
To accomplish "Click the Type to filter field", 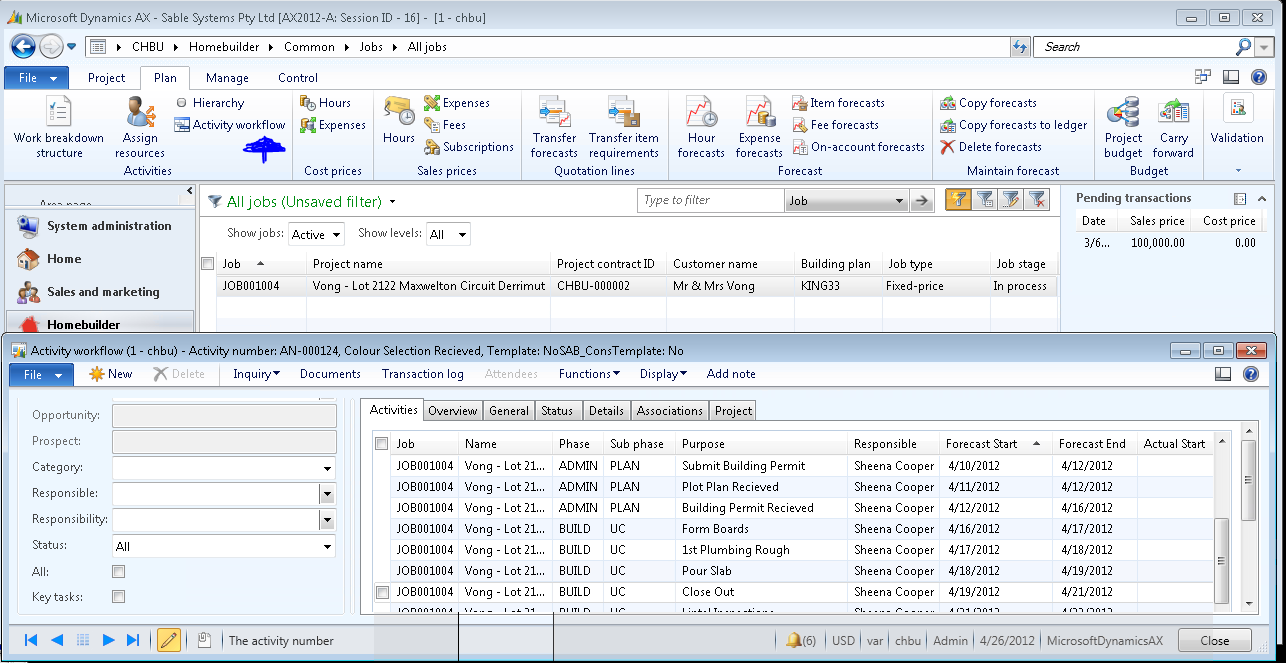I will point(710,201).
